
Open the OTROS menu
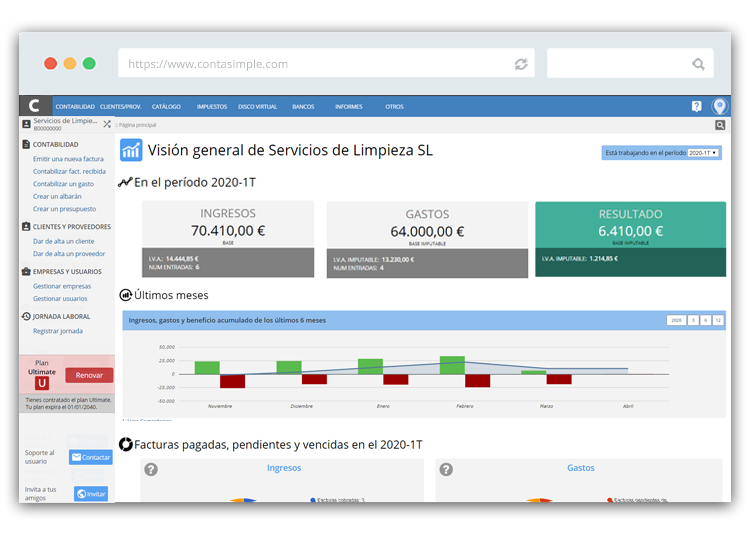(395, 107)
